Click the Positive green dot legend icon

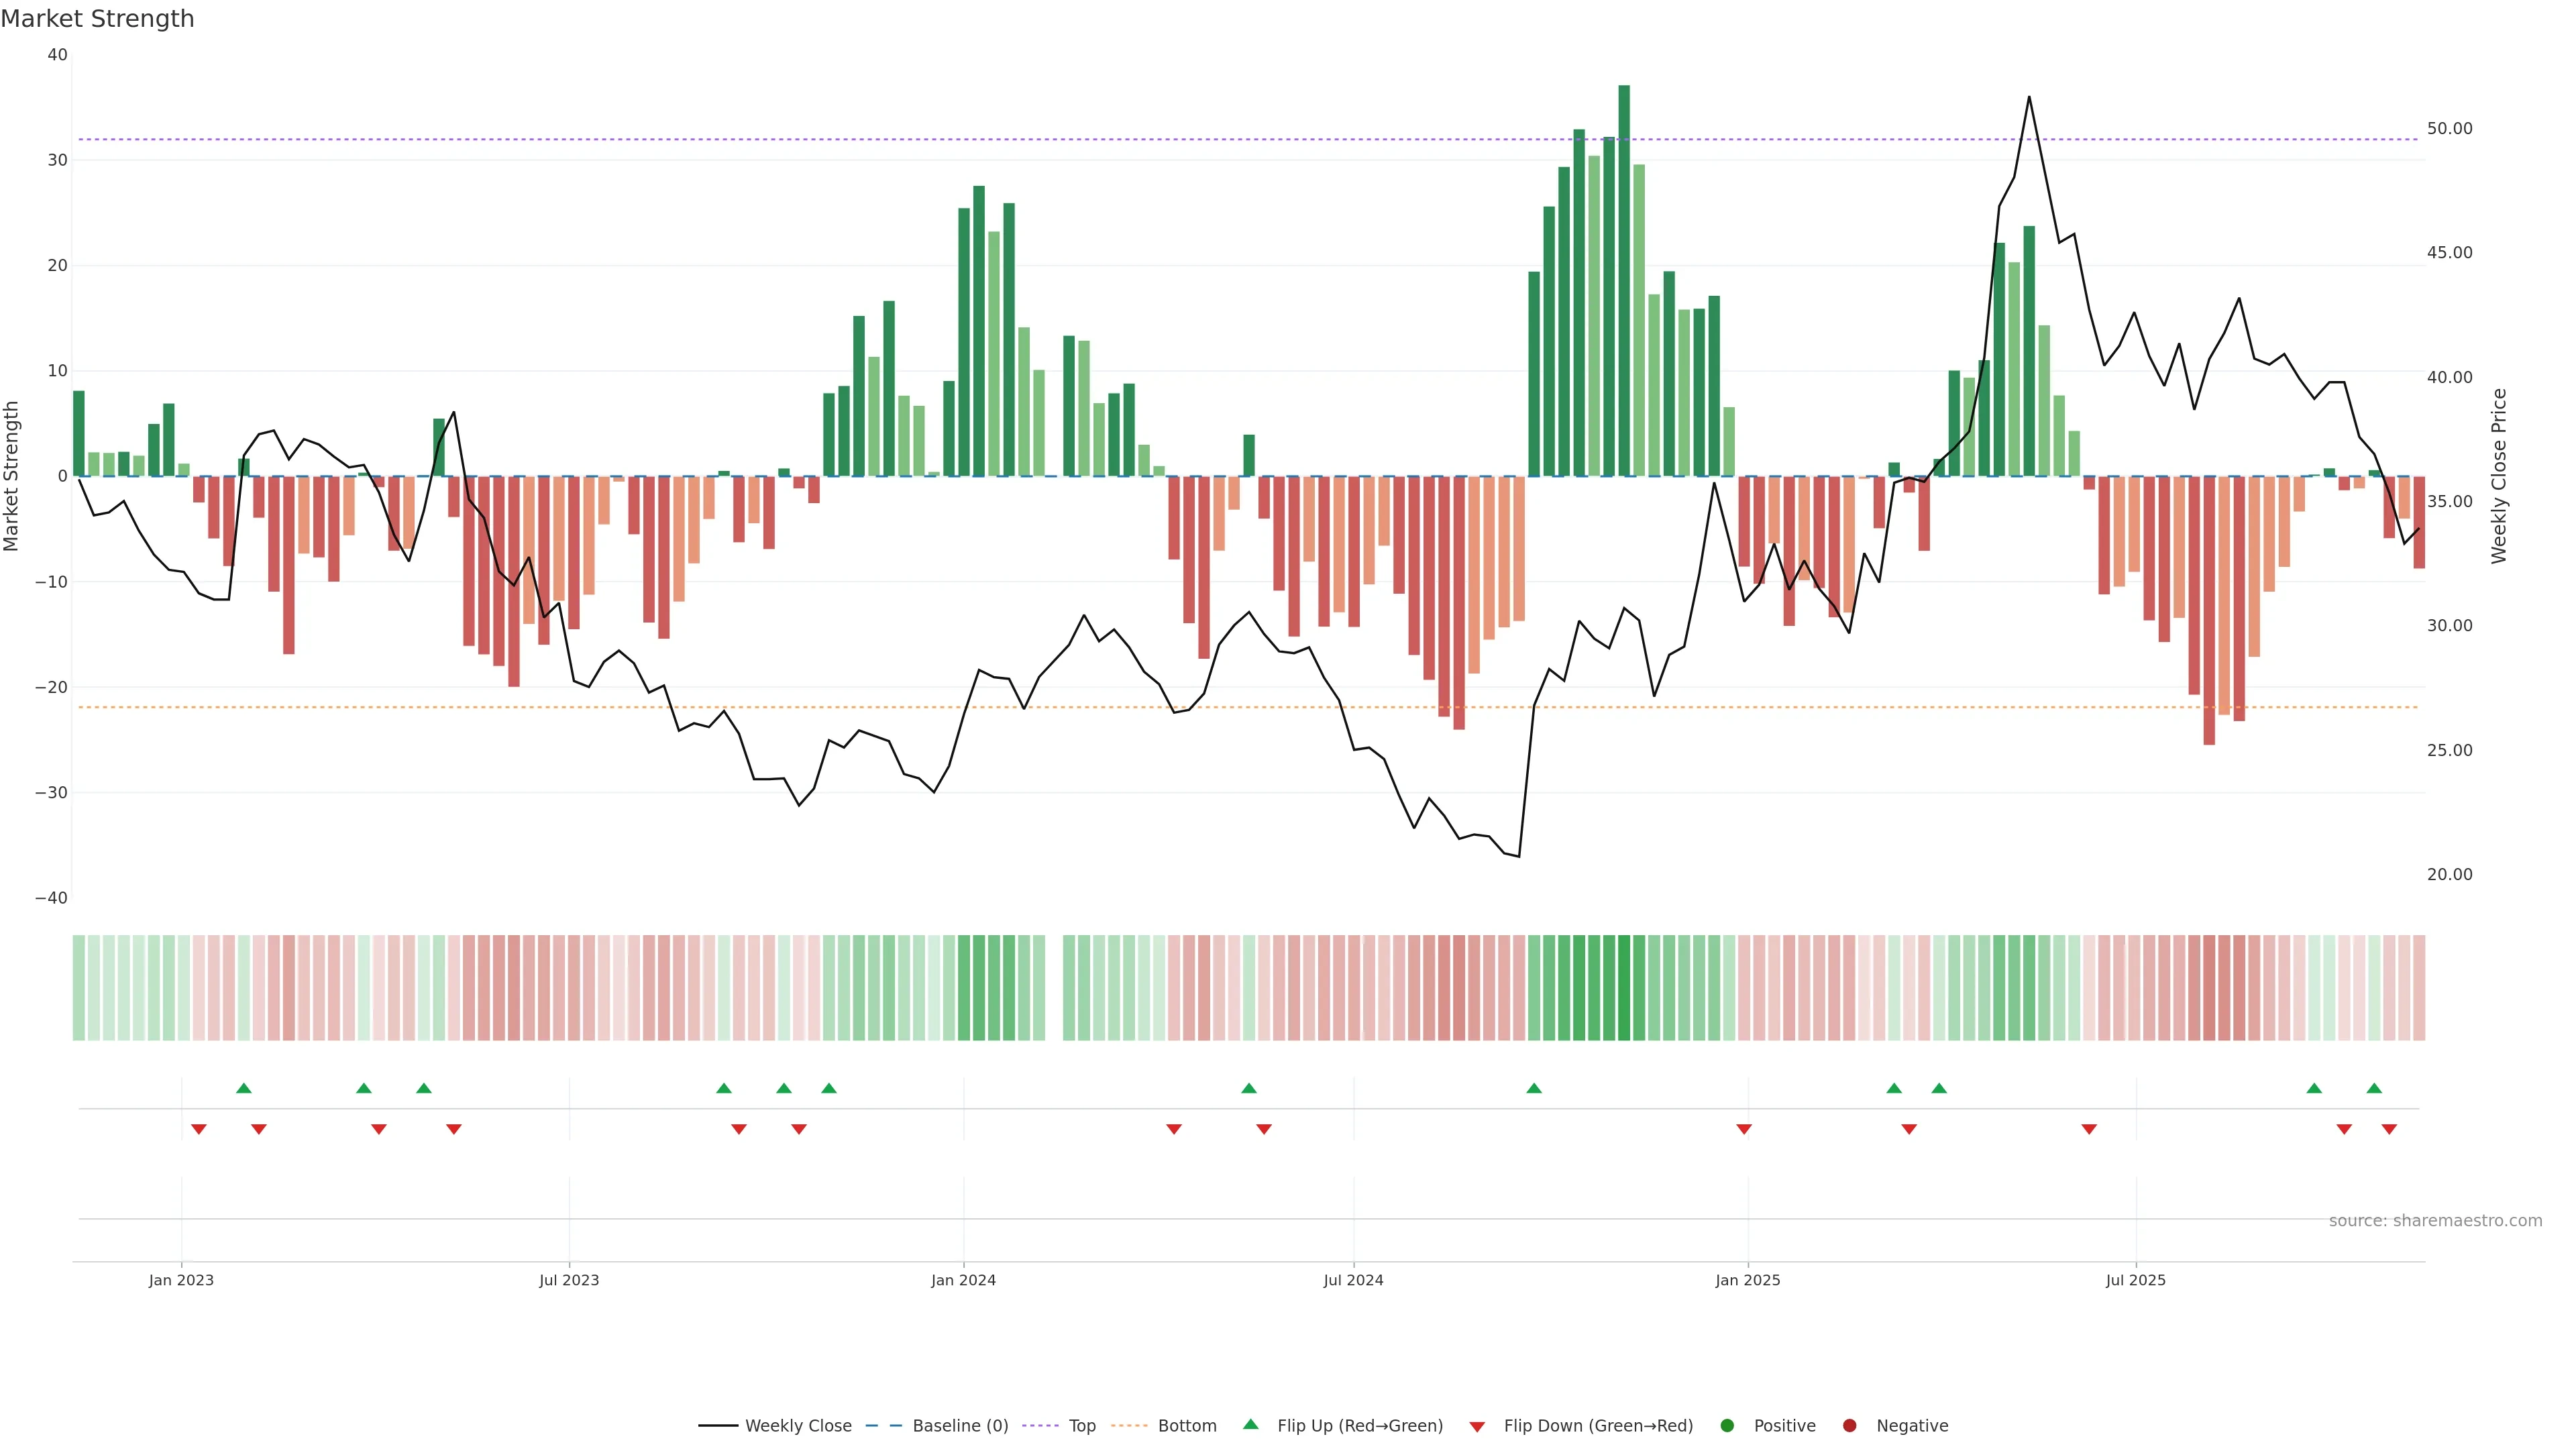[x=1727, y=1425]
